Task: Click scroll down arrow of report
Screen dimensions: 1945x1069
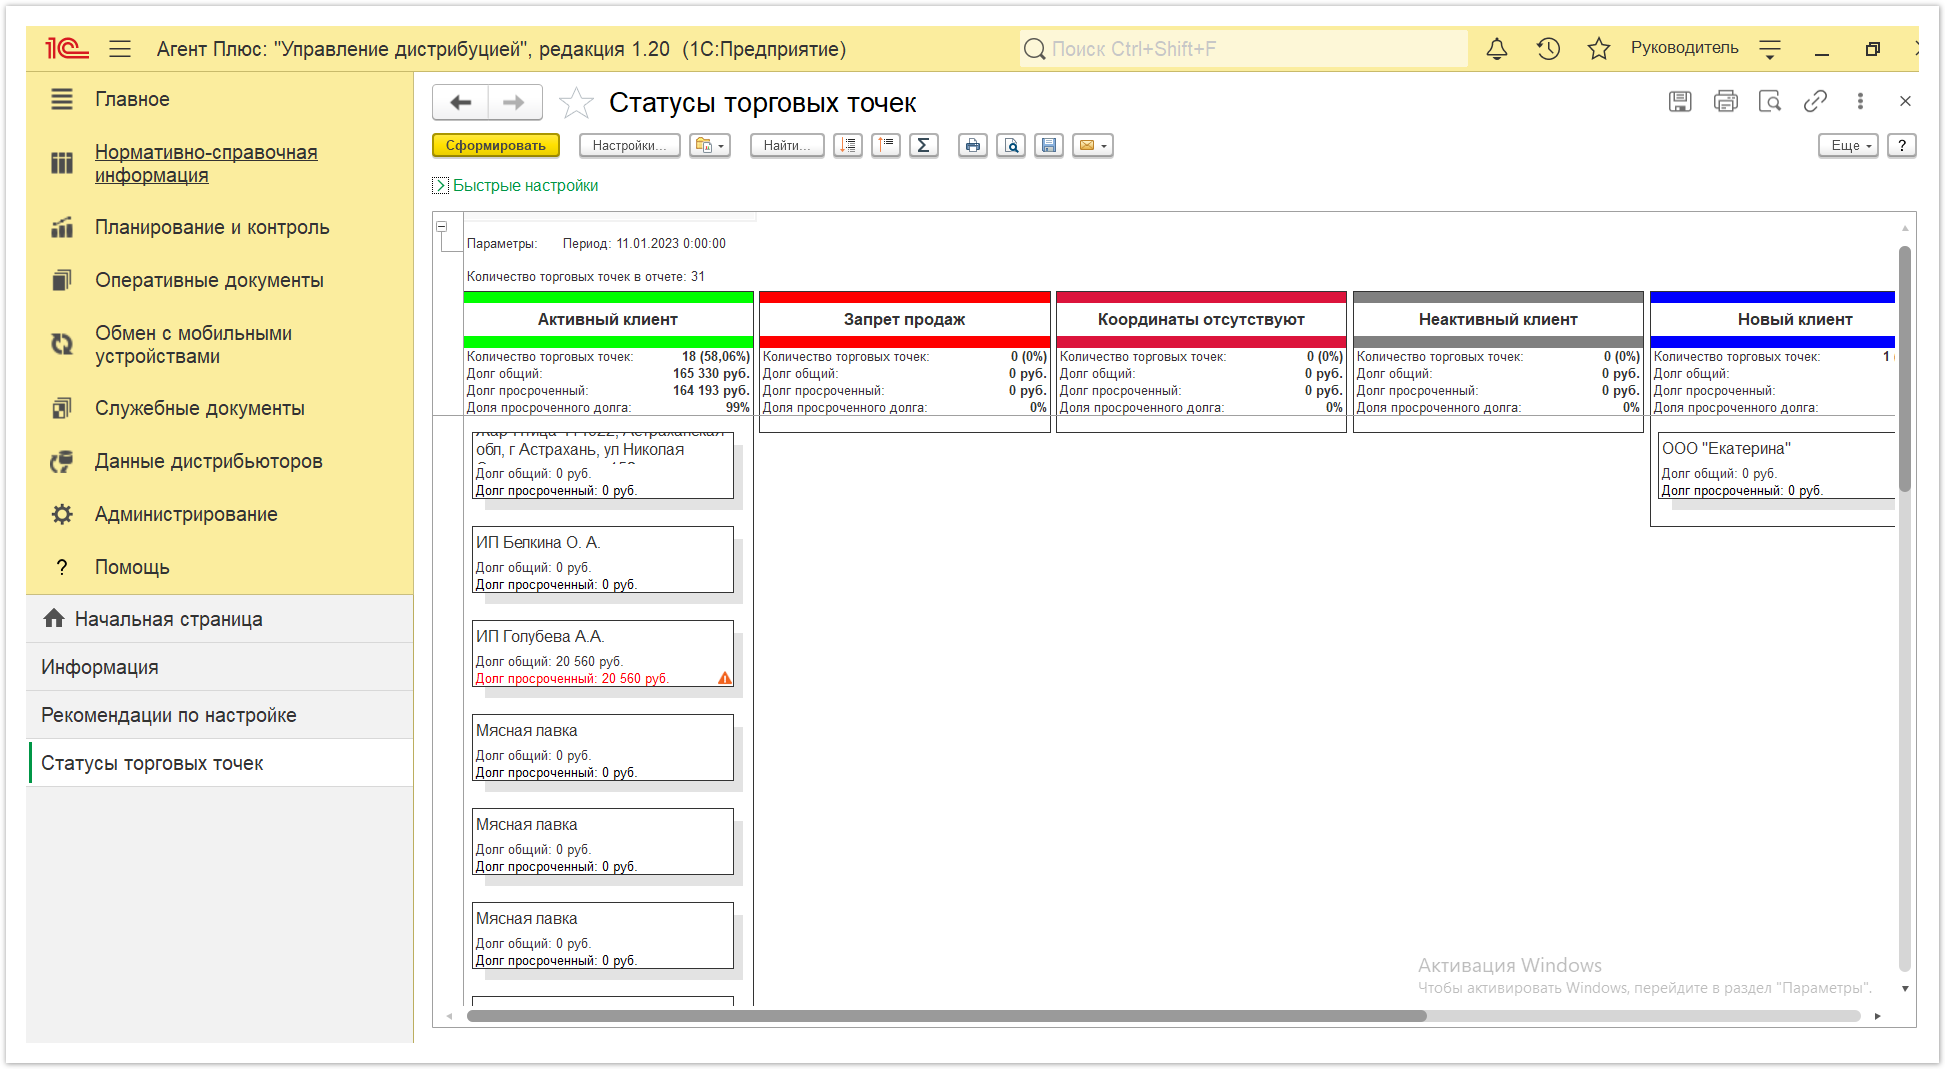Action: [1905, 988]
